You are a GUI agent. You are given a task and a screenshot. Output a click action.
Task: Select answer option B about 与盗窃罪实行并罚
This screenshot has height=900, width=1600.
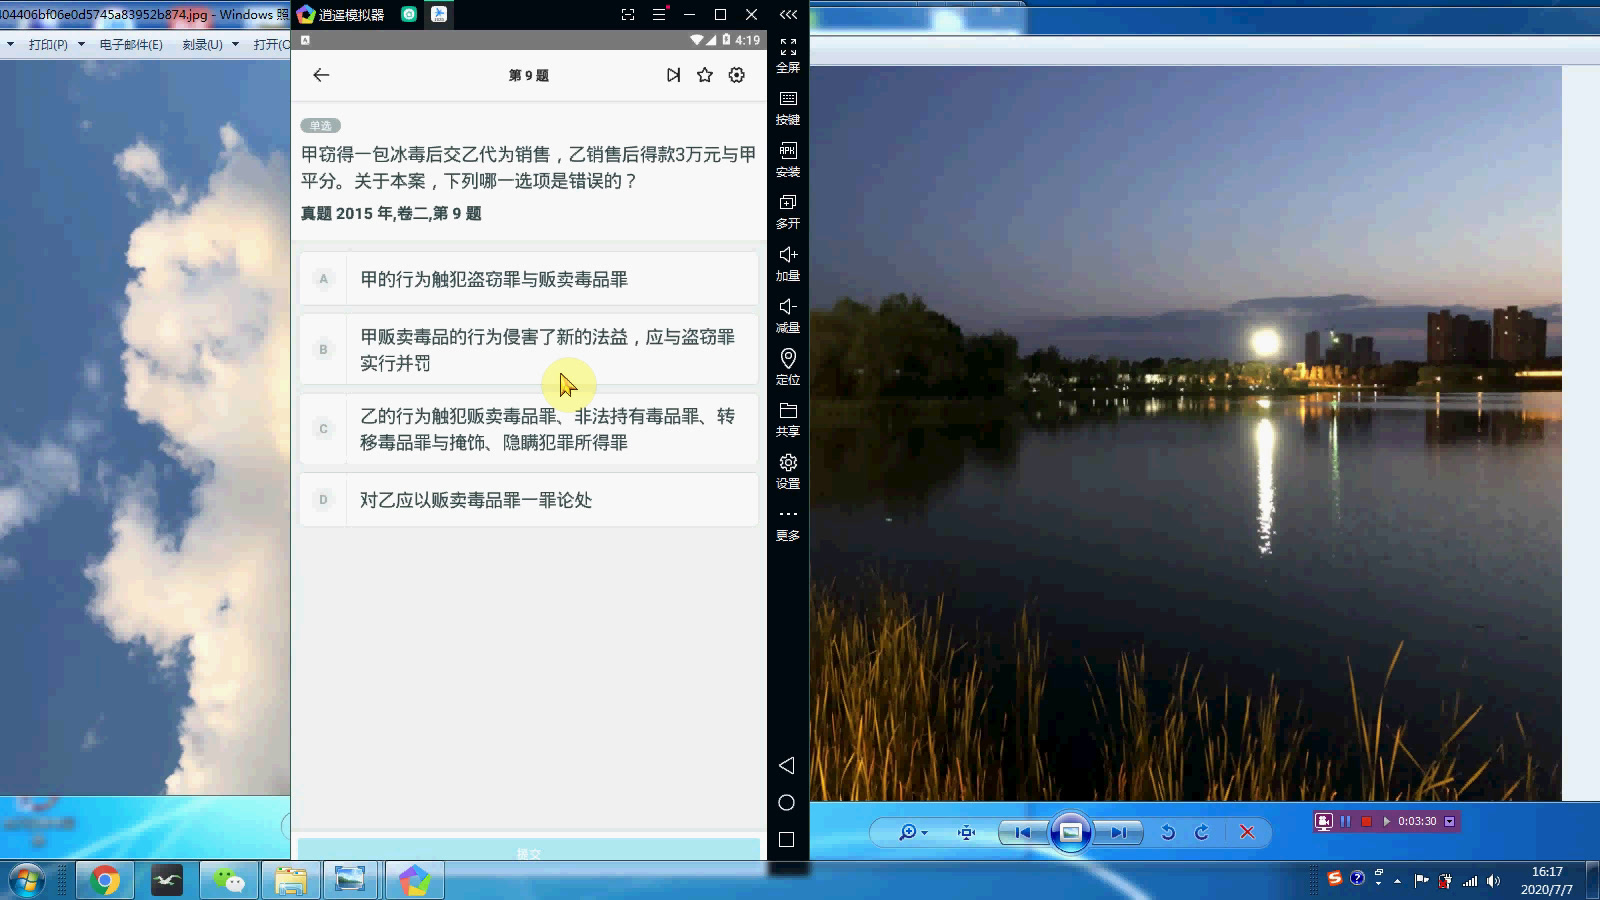tap(529, 350)
